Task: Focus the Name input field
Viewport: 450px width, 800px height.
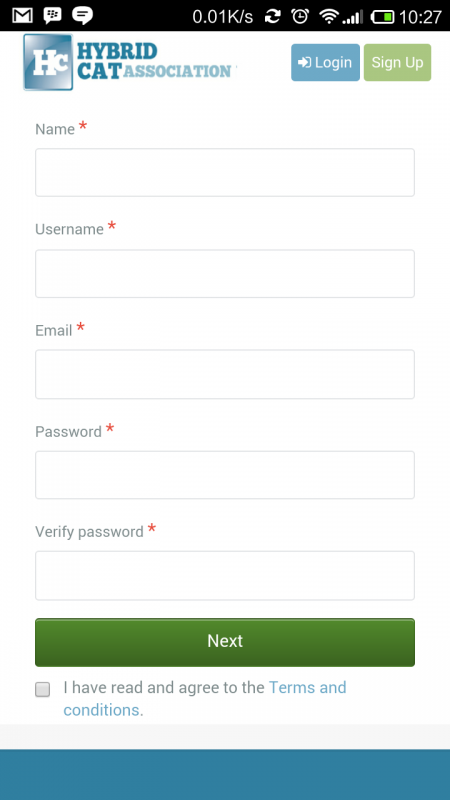Action: tap(225, 172)
